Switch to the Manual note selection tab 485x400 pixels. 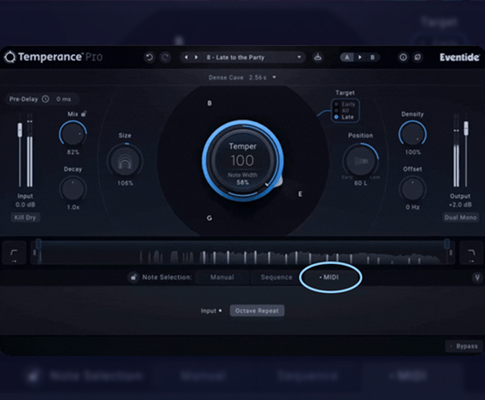(222, 277)
